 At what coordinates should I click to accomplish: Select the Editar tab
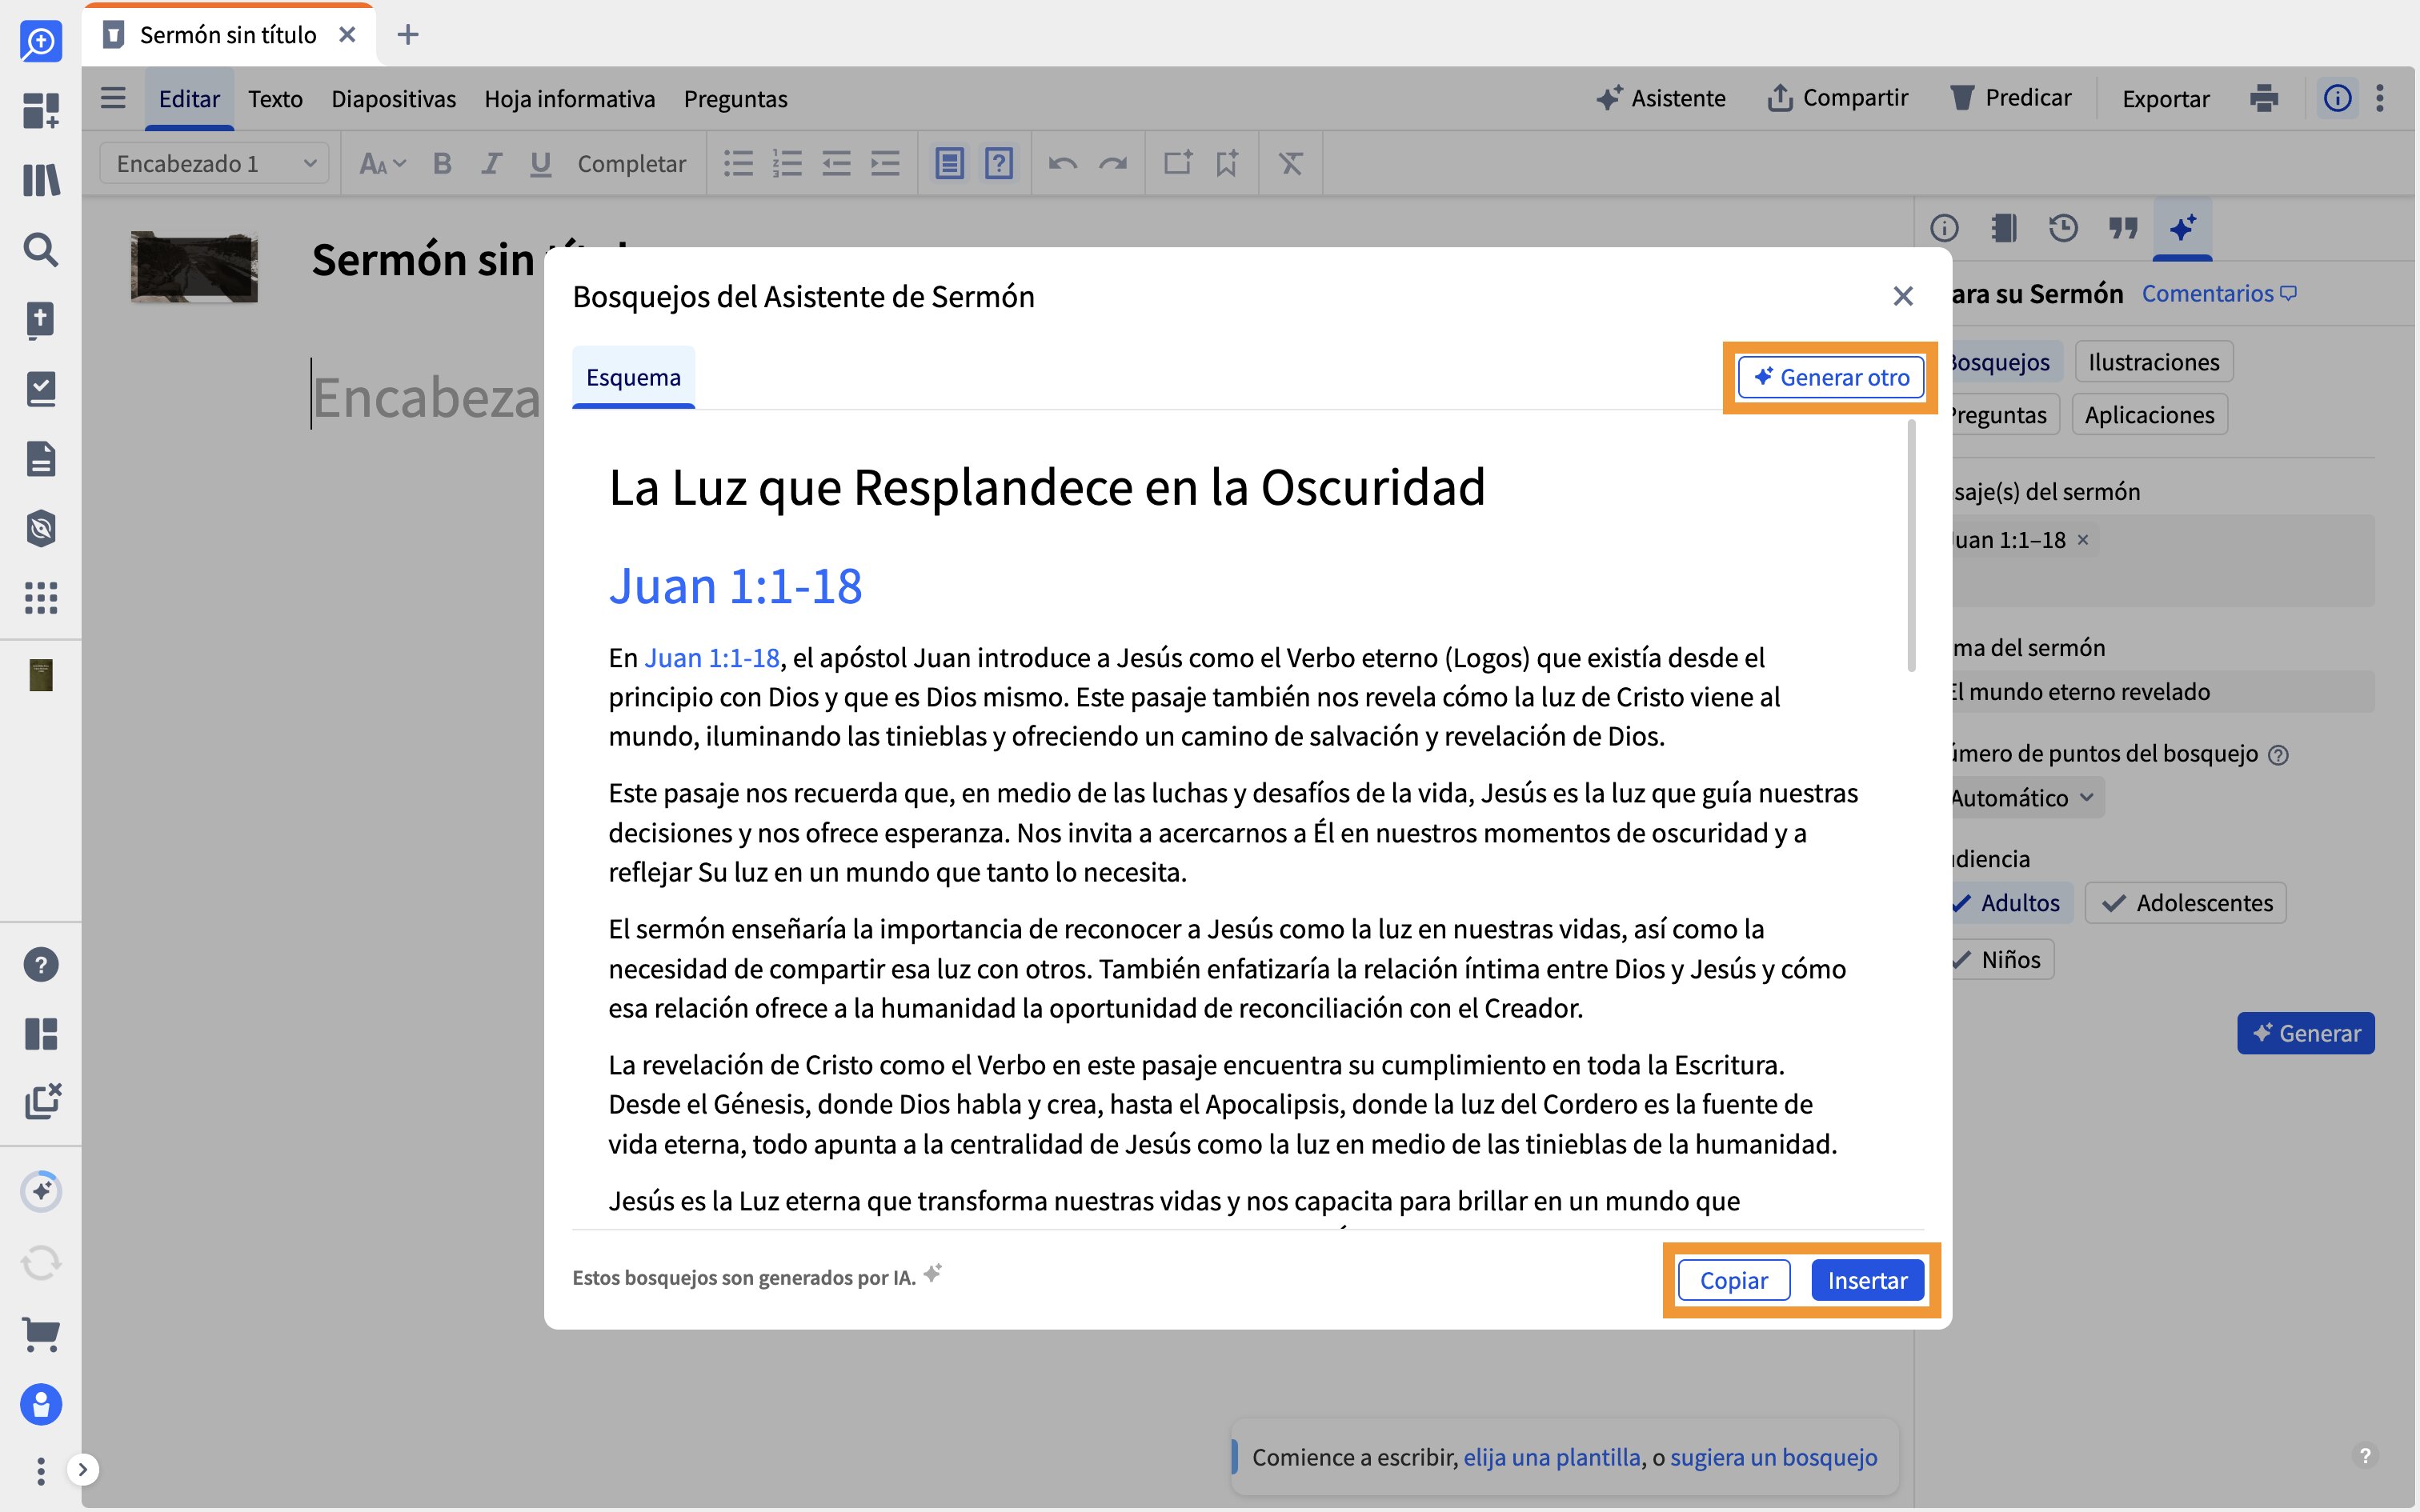click(x=189, y=99)
